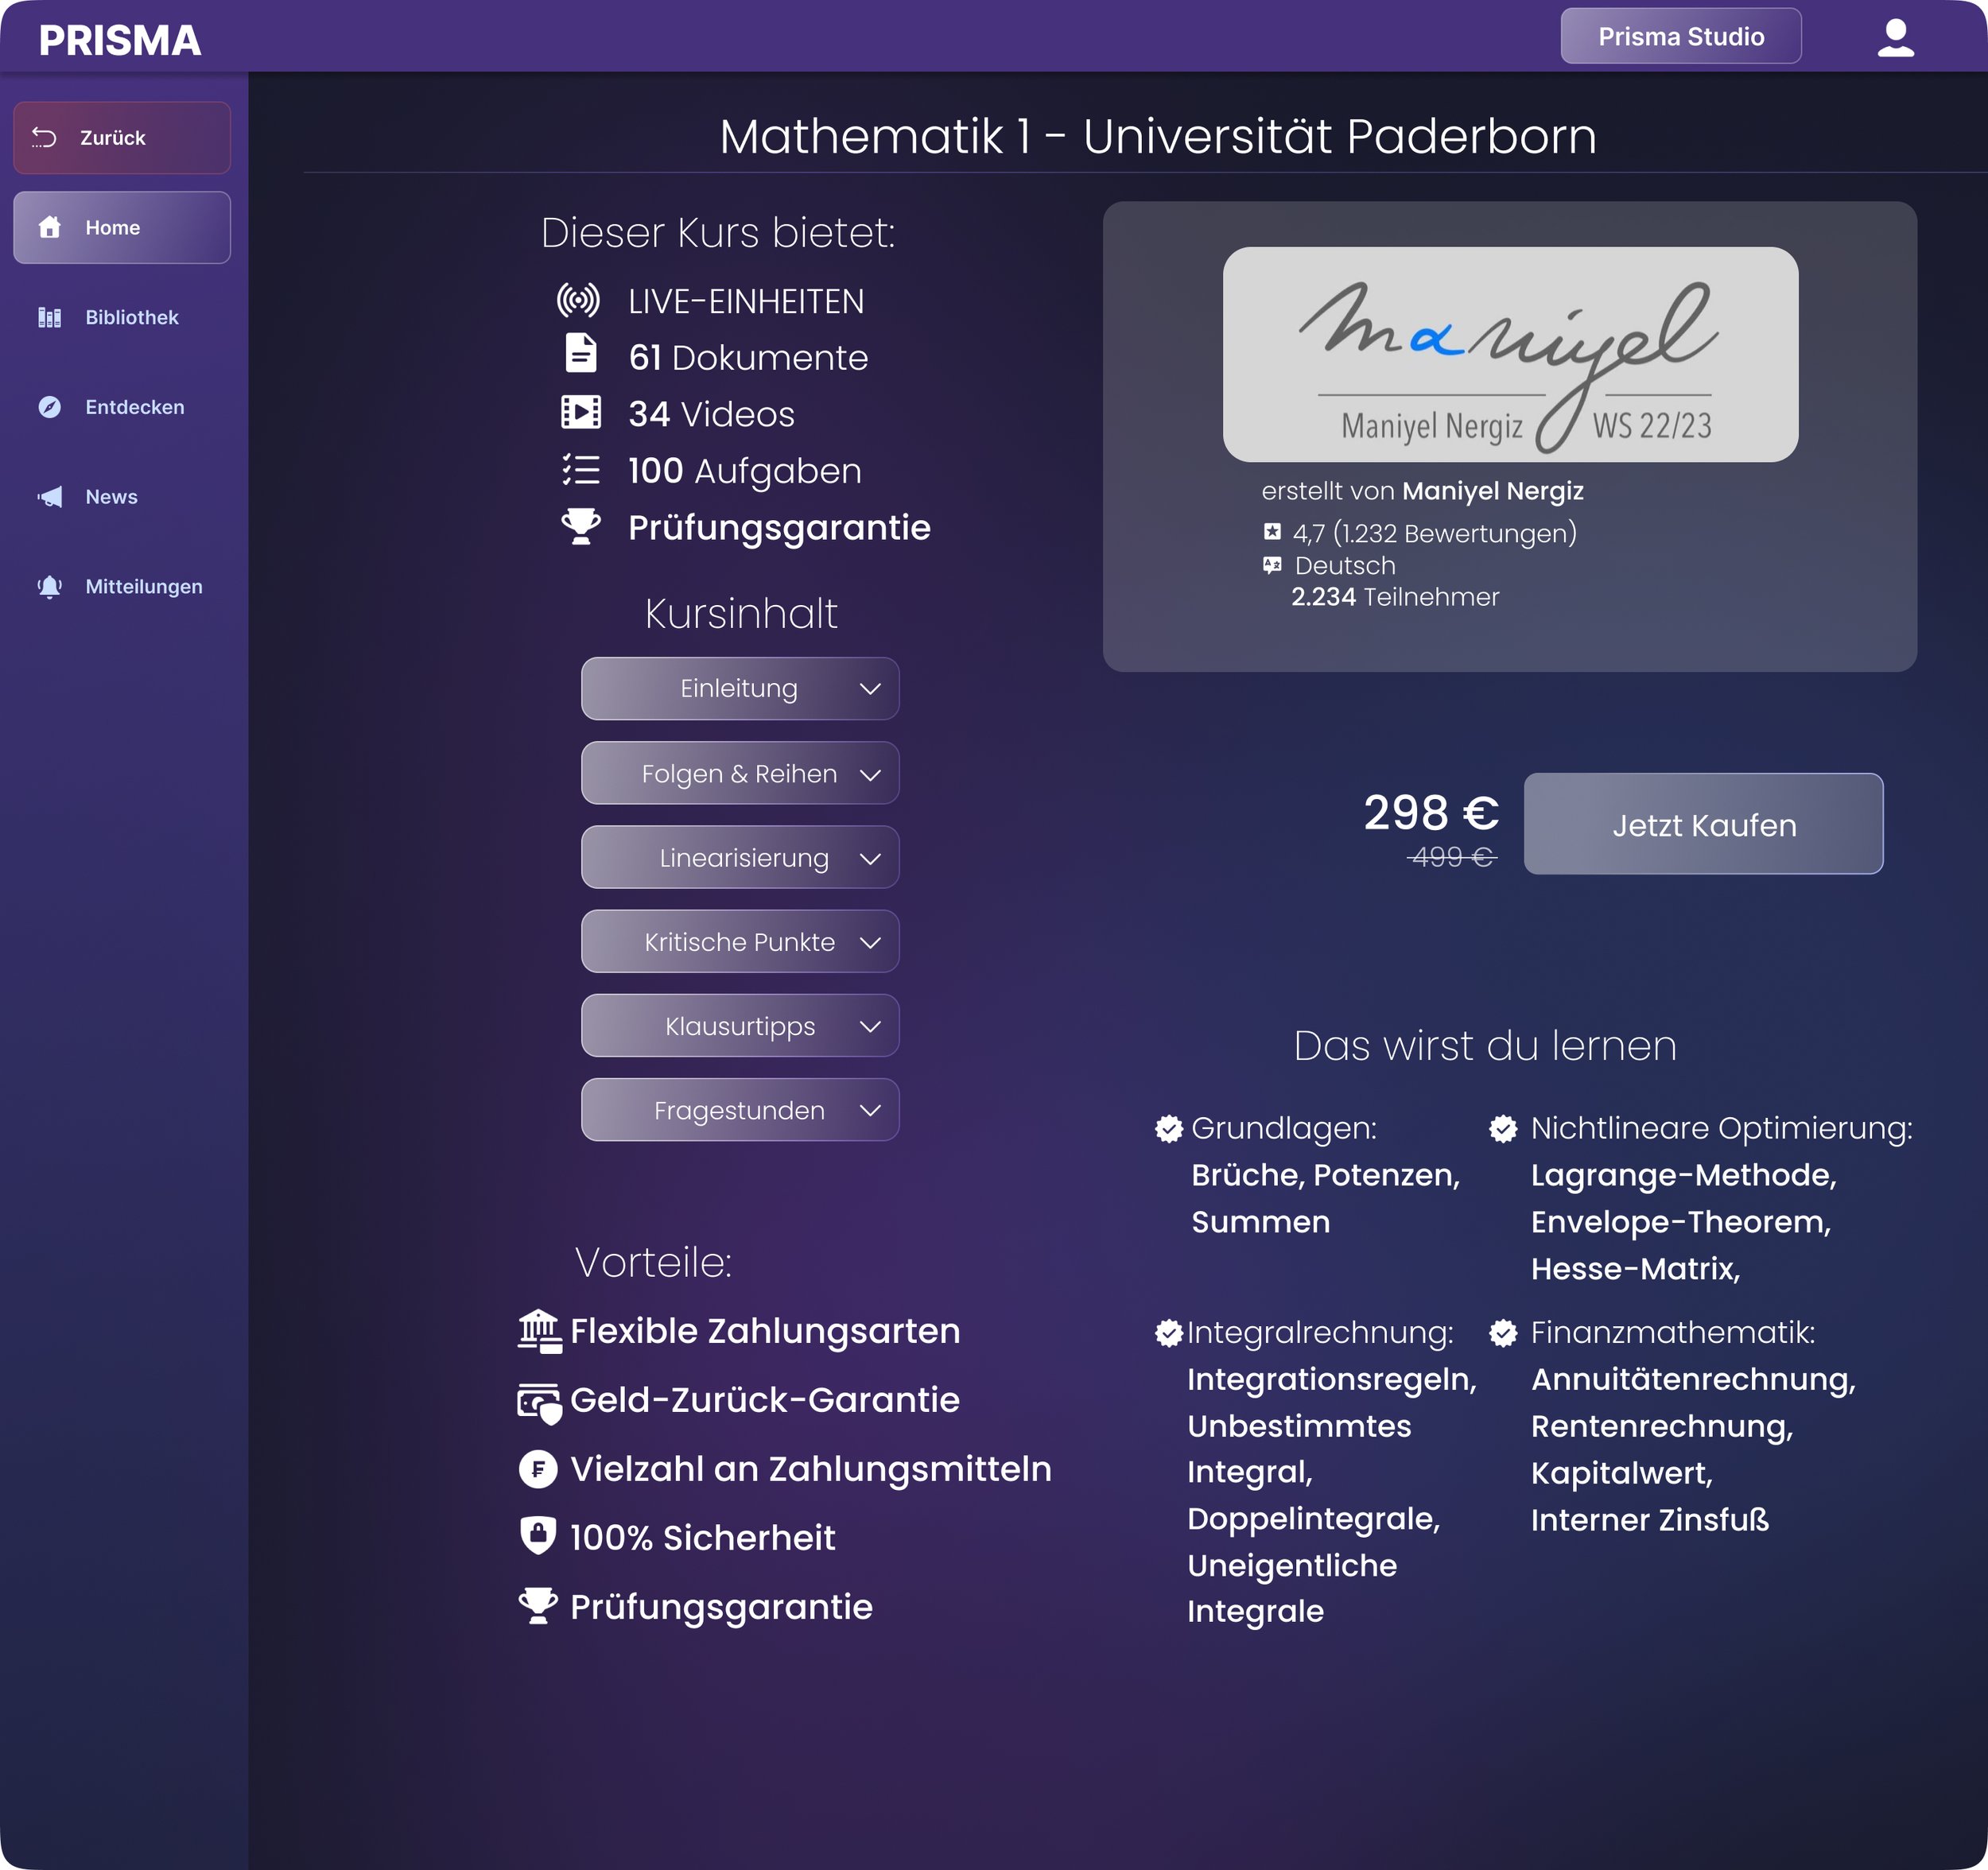Expand the Klausurtipps section
The width and height of the screenshot is (1988, 1870).
click(x=740, y=1025)
